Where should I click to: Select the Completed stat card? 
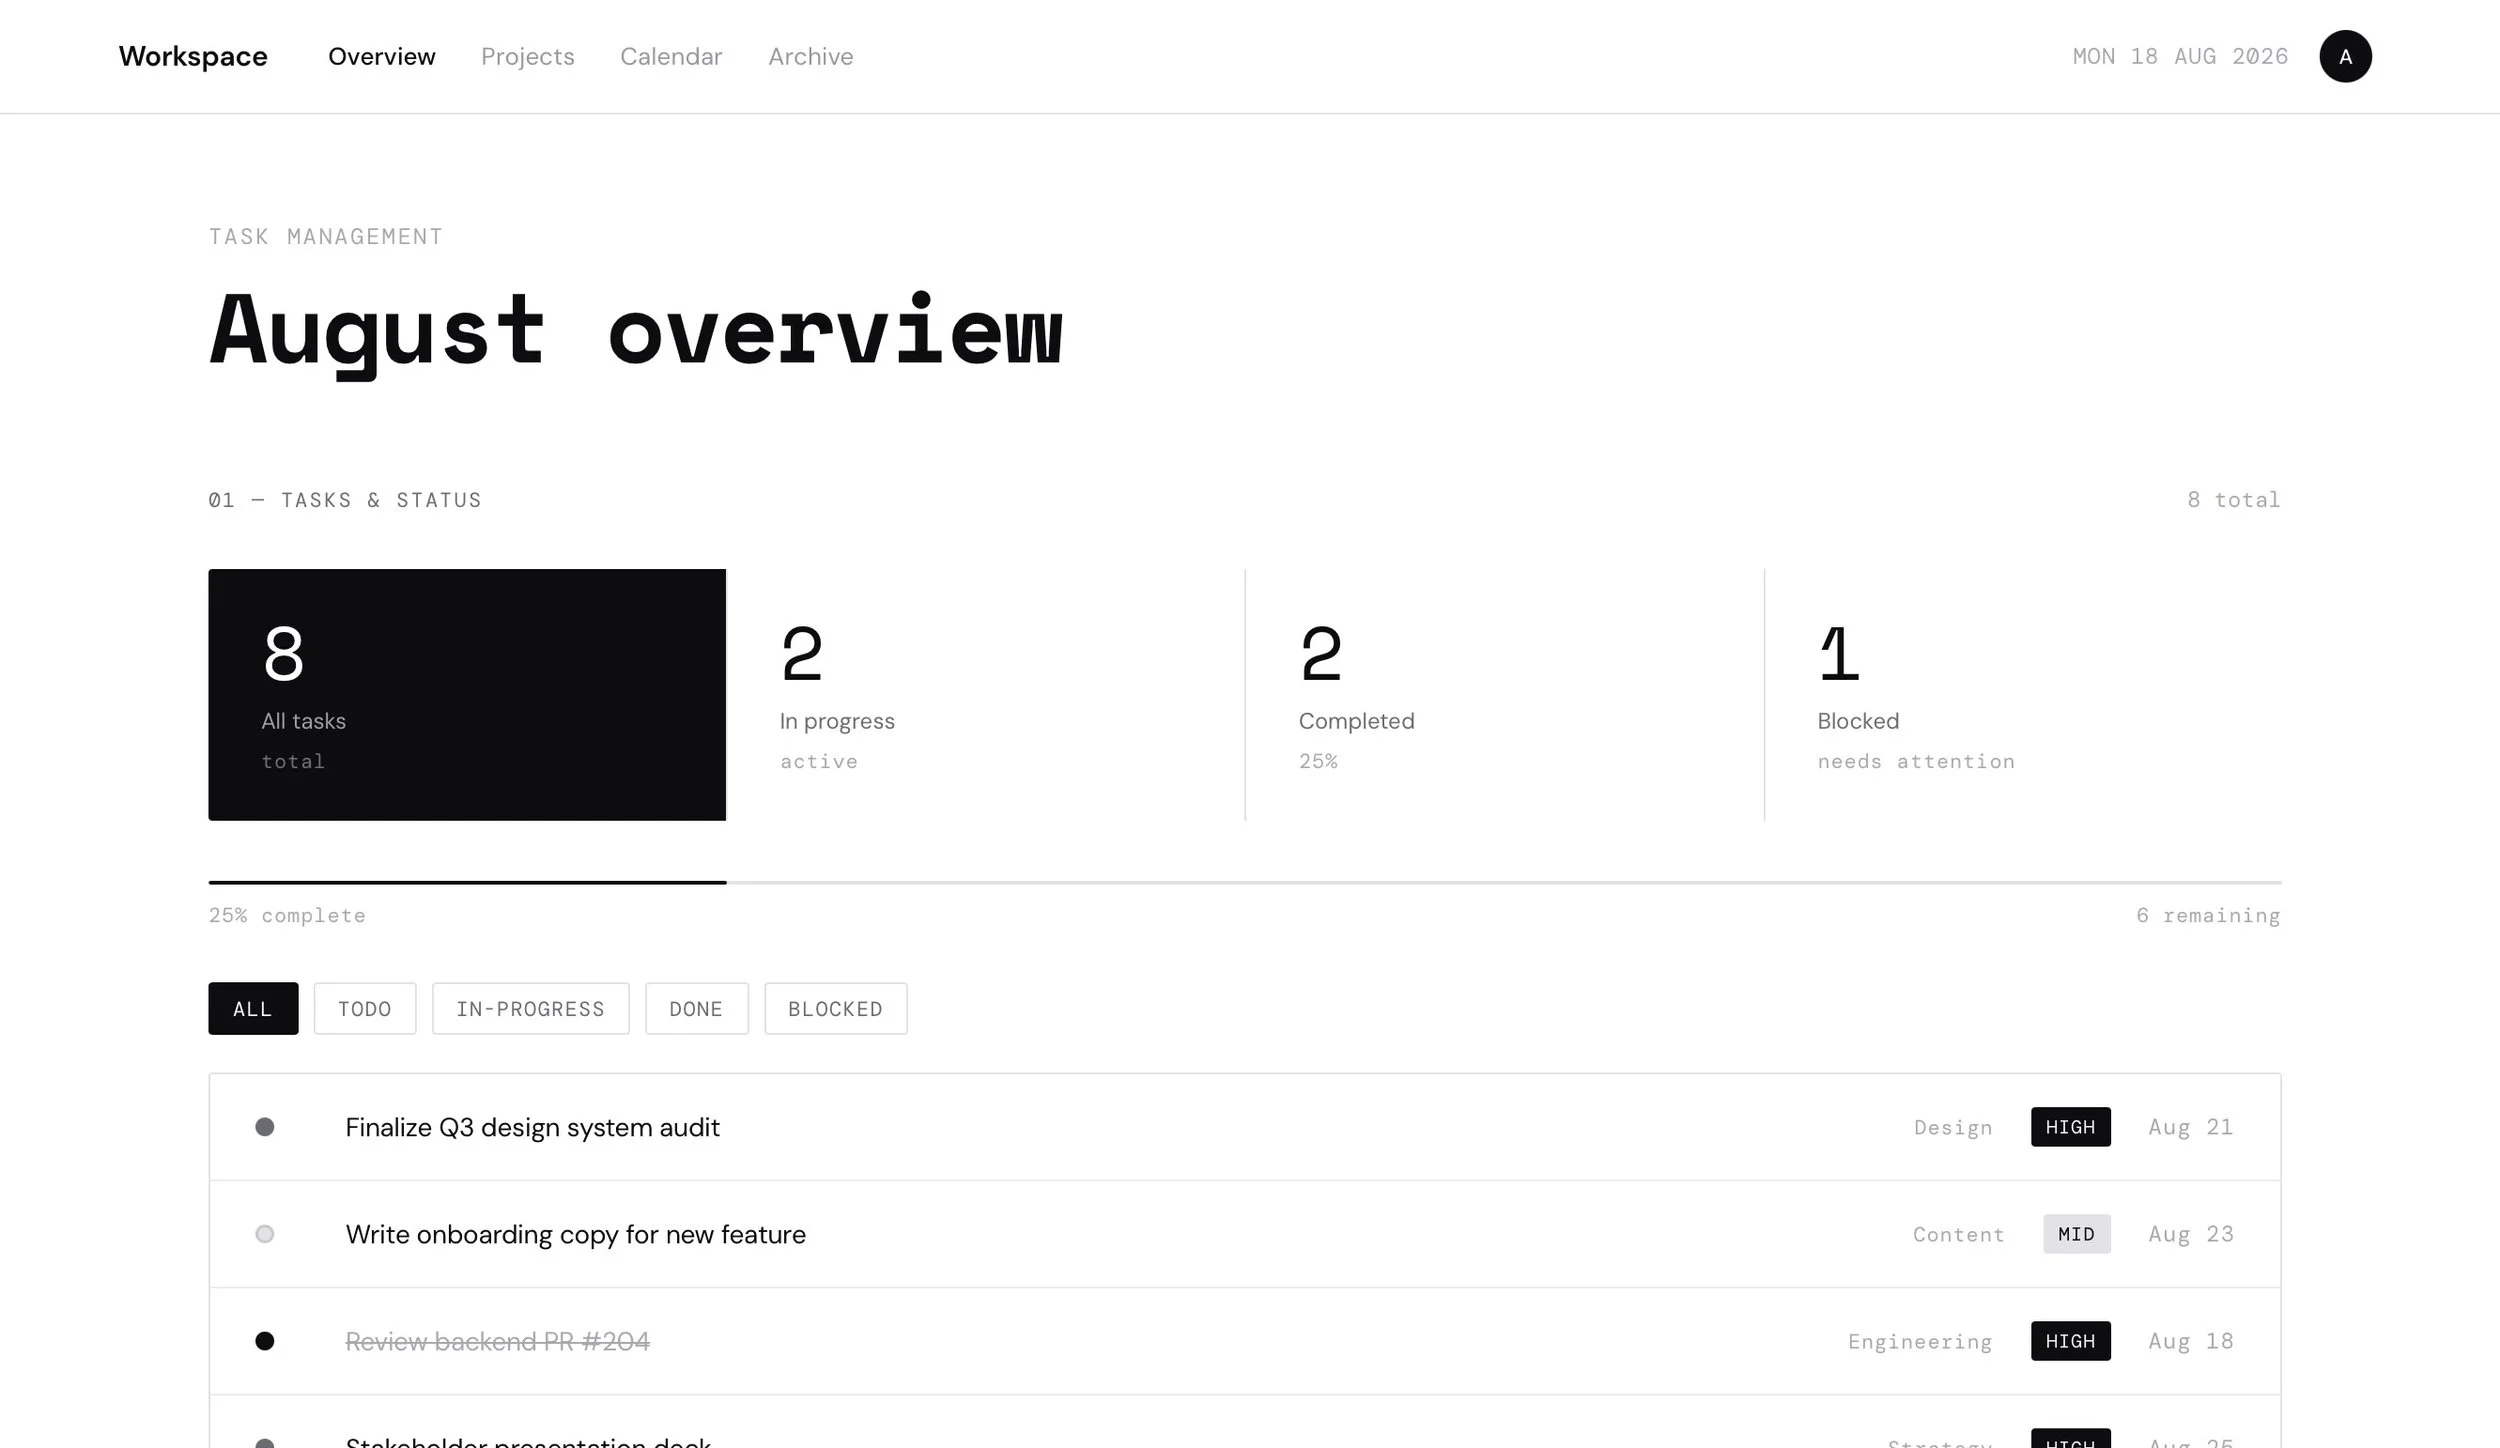(x=1505, y=695)
